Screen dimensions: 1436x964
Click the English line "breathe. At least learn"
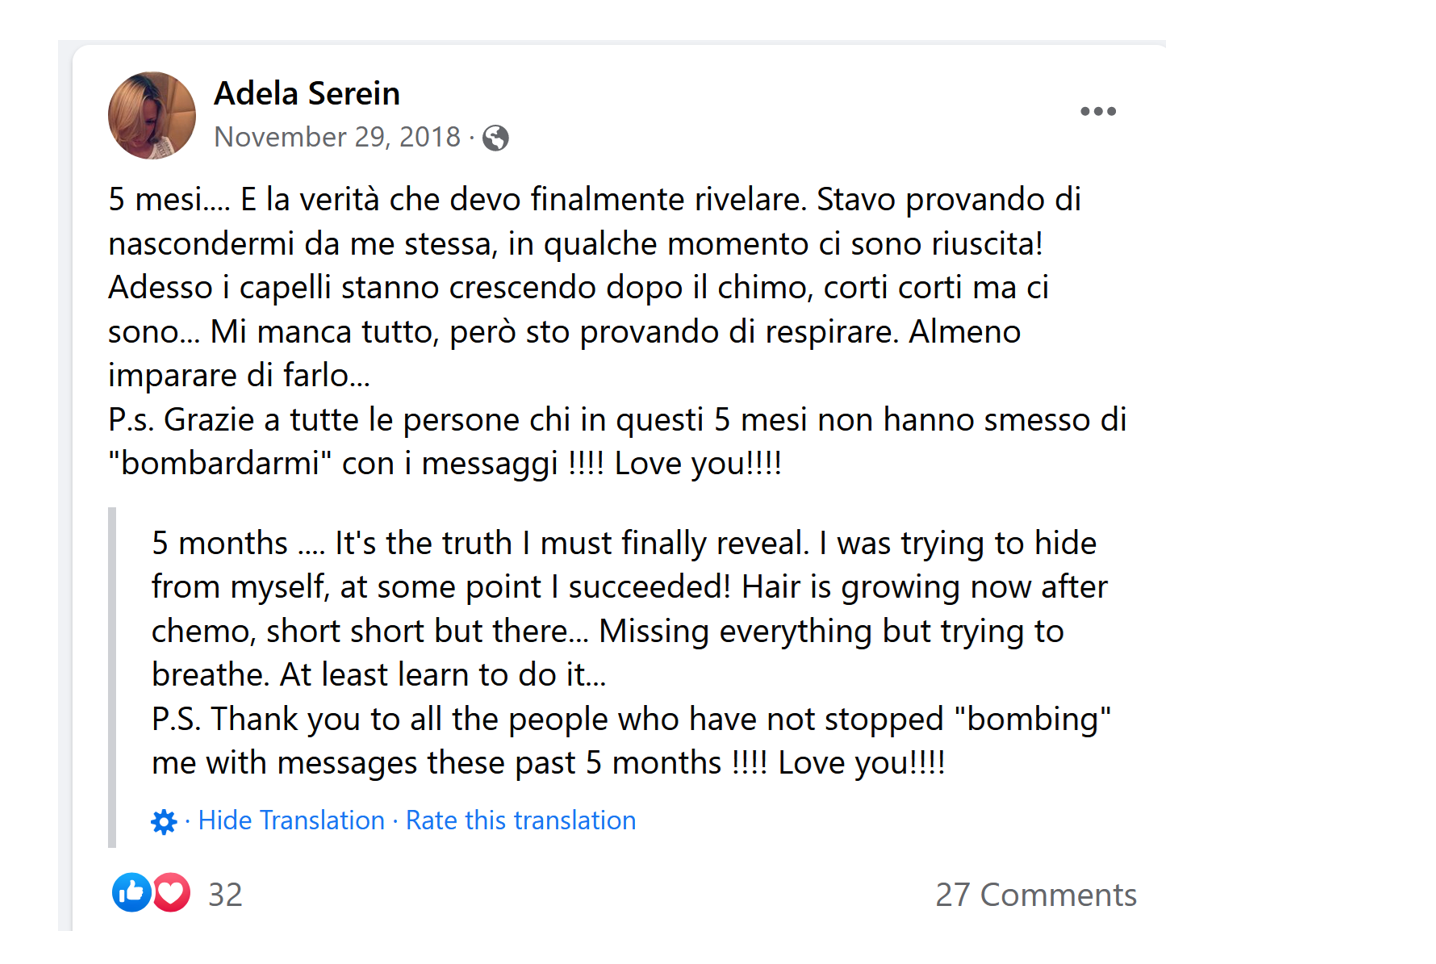[378, 675]
